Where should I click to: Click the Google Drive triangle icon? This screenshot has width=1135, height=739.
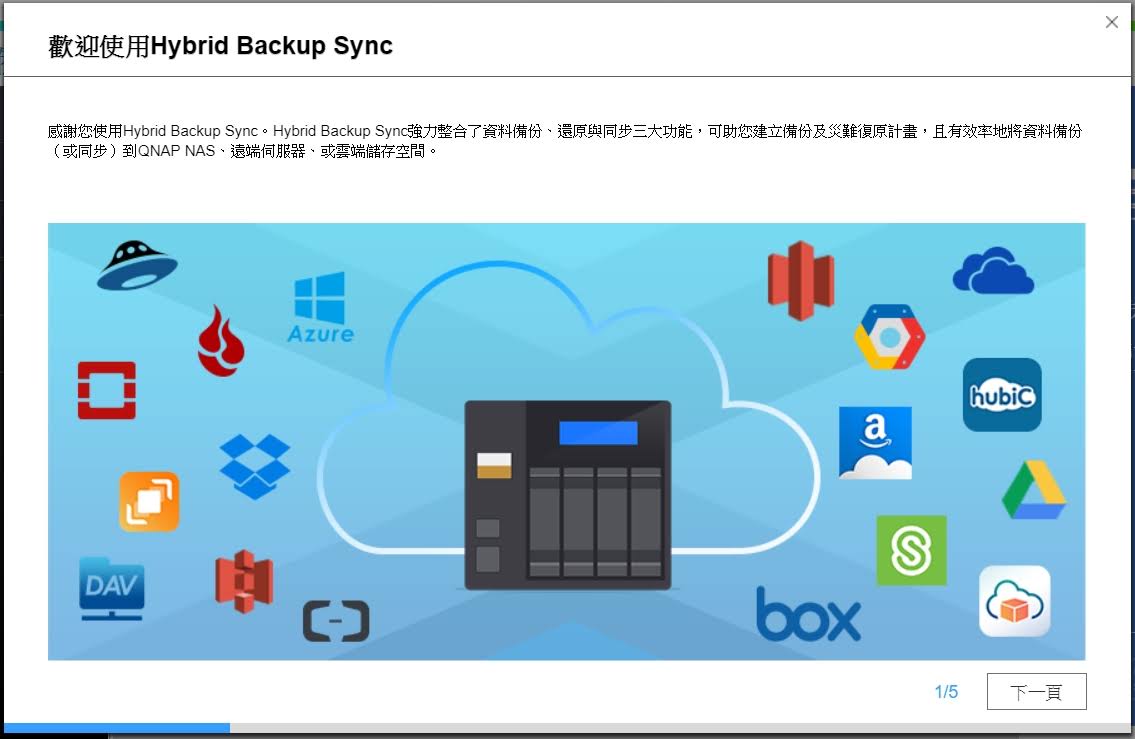tap(1034, 490)
